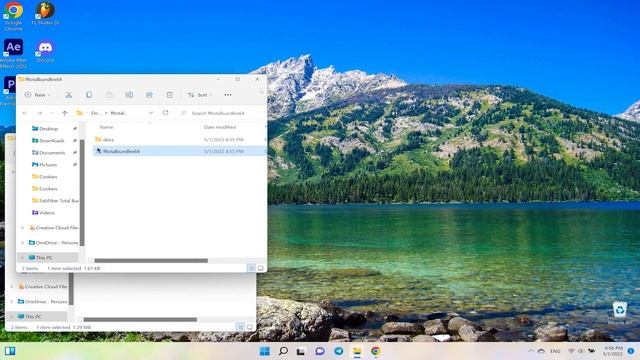Open recent locations chevron beside Forward arrow
This screenshot has width=640, height=360.
click(52, 113)
